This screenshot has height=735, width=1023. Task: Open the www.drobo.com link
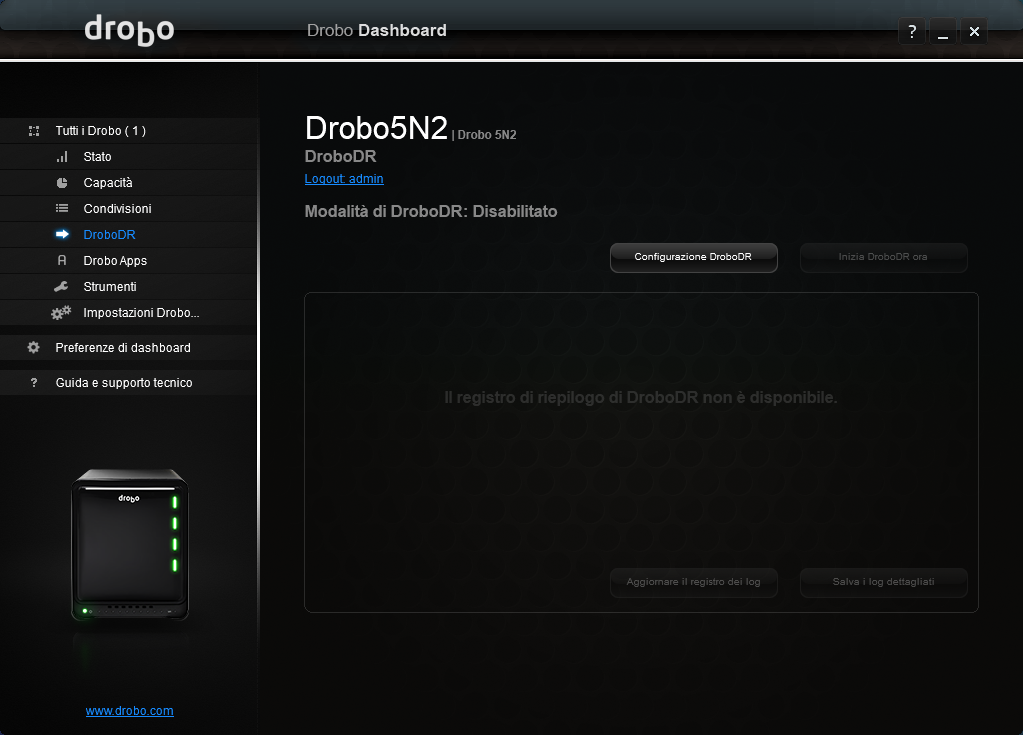130,711
